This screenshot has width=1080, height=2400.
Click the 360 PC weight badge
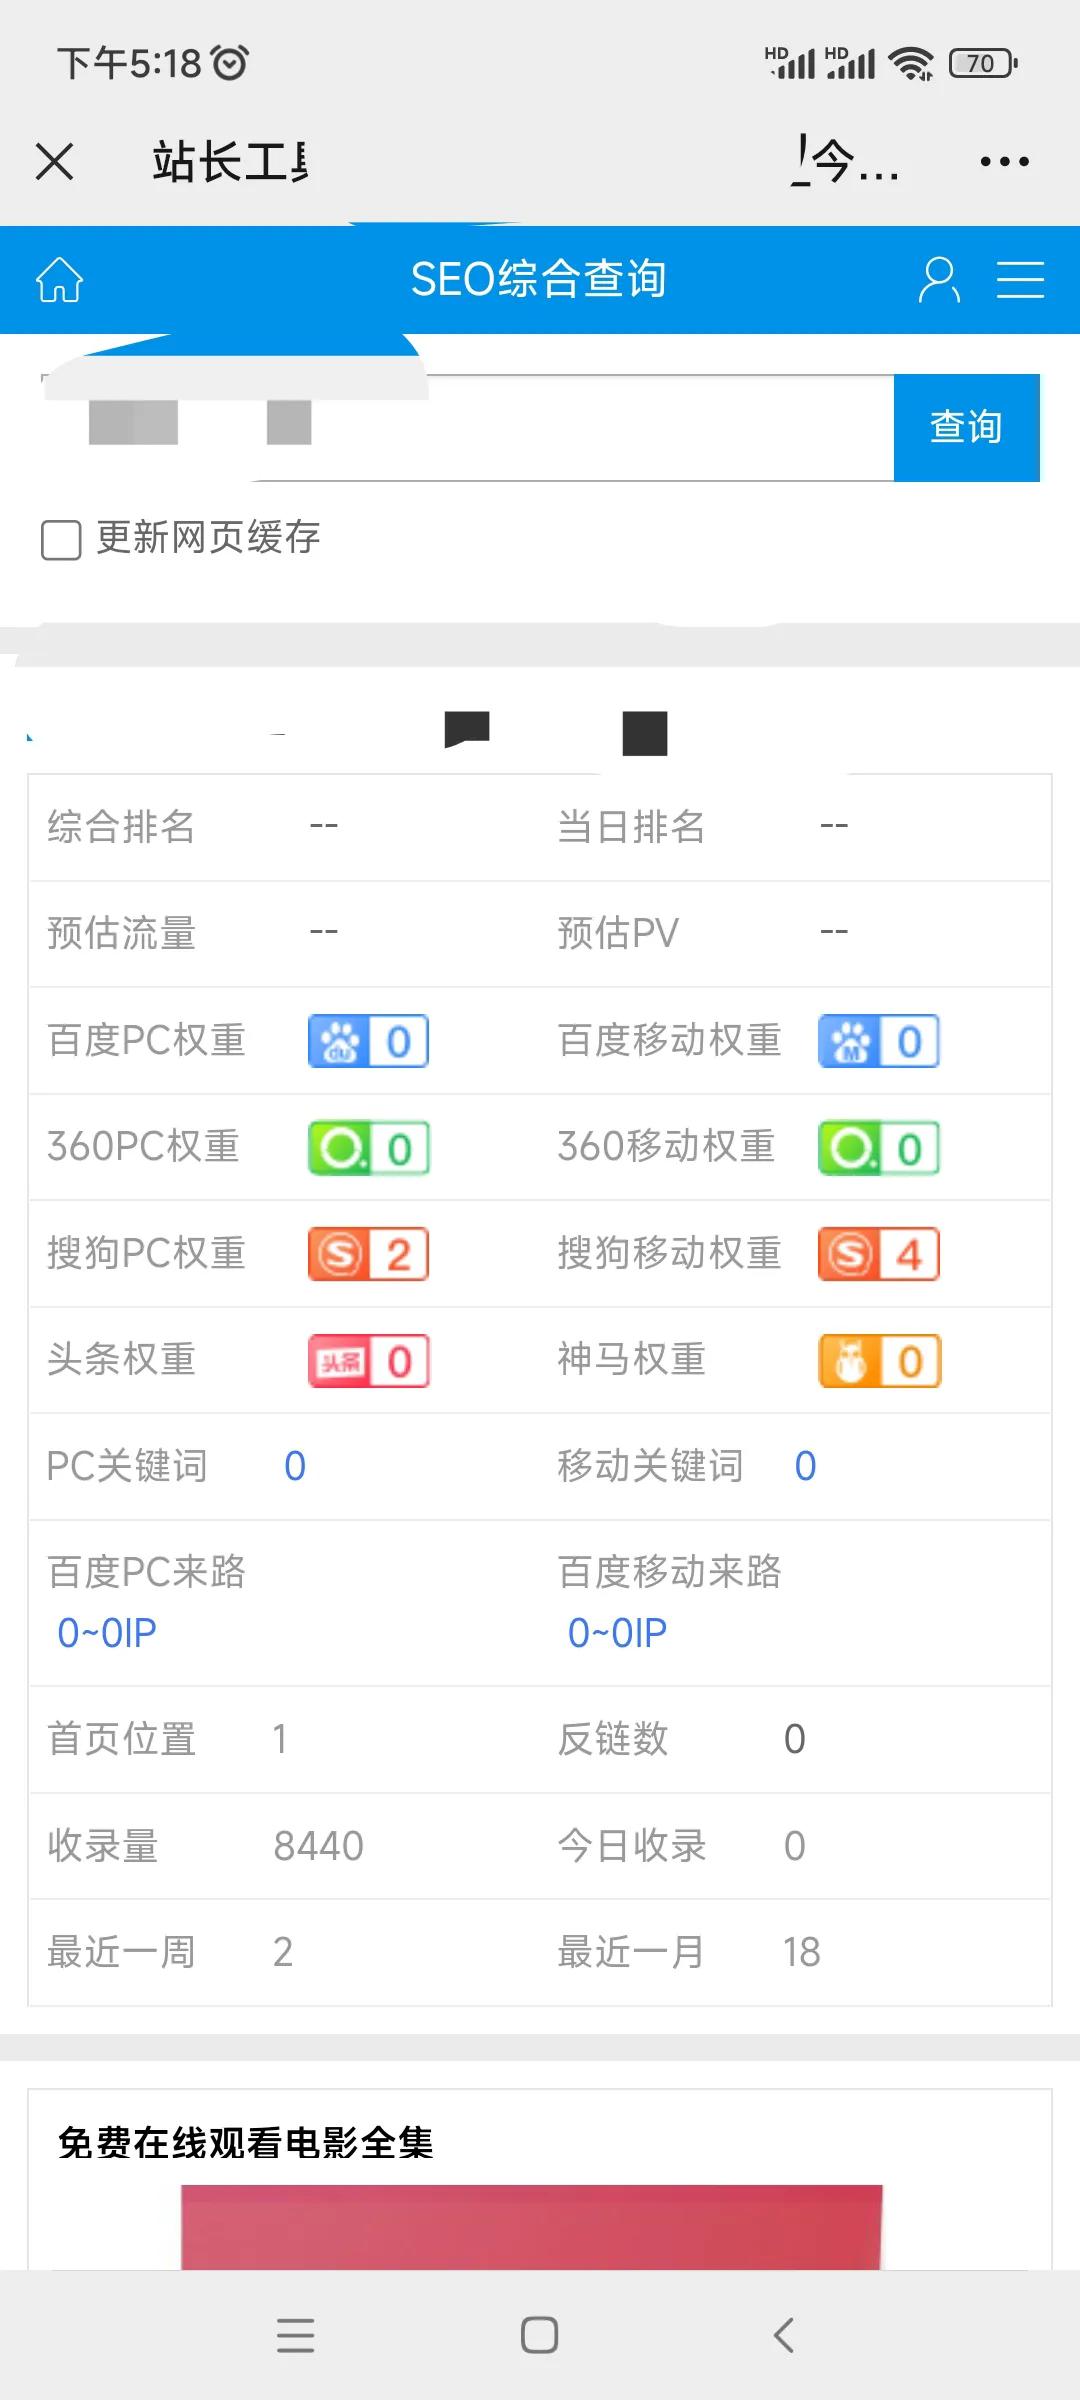pyautogui.click(x=368, y=1148)
